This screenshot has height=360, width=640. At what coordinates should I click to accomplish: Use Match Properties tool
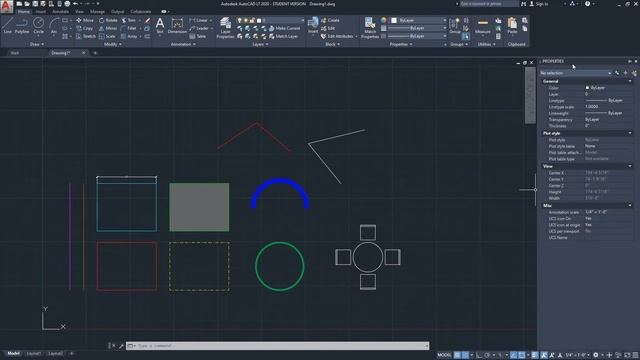click(x=370, y=28)
